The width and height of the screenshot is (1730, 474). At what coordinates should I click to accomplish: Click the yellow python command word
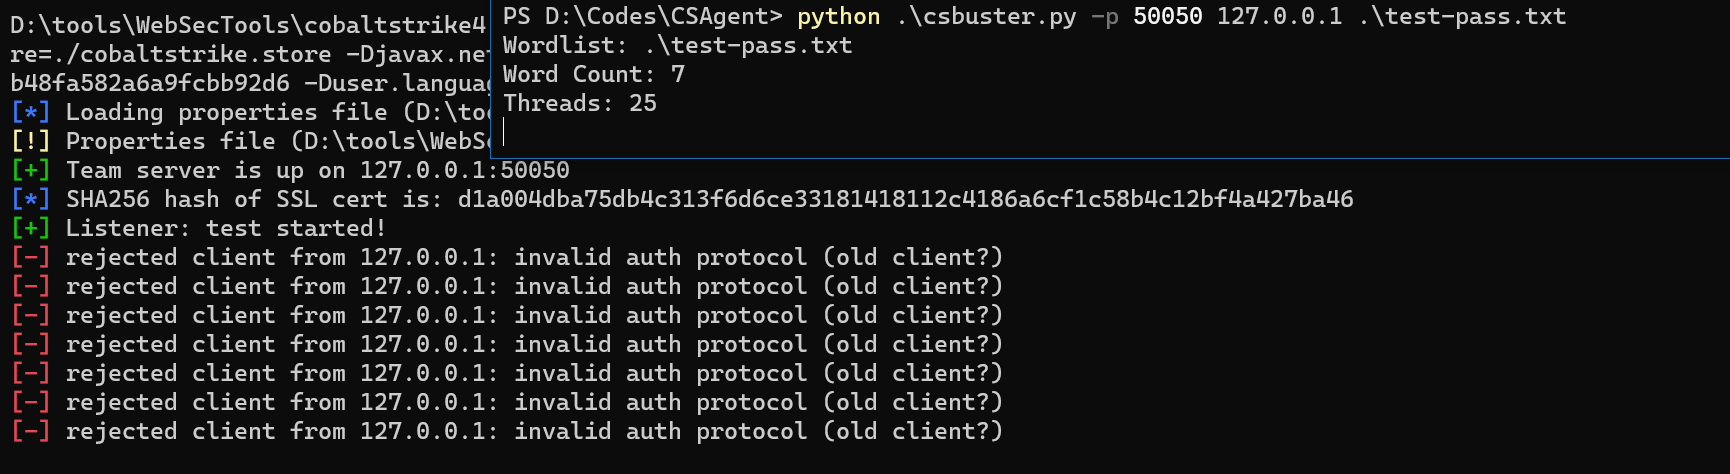click(839, 16)
